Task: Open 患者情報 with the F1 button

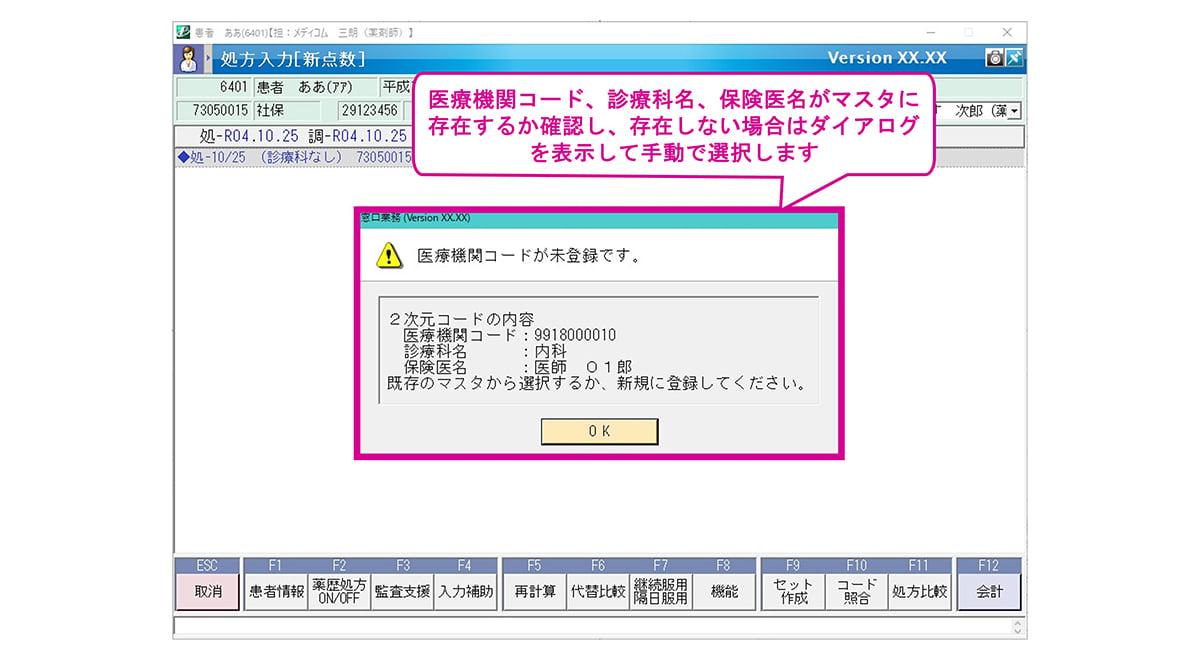Action: 276,592
